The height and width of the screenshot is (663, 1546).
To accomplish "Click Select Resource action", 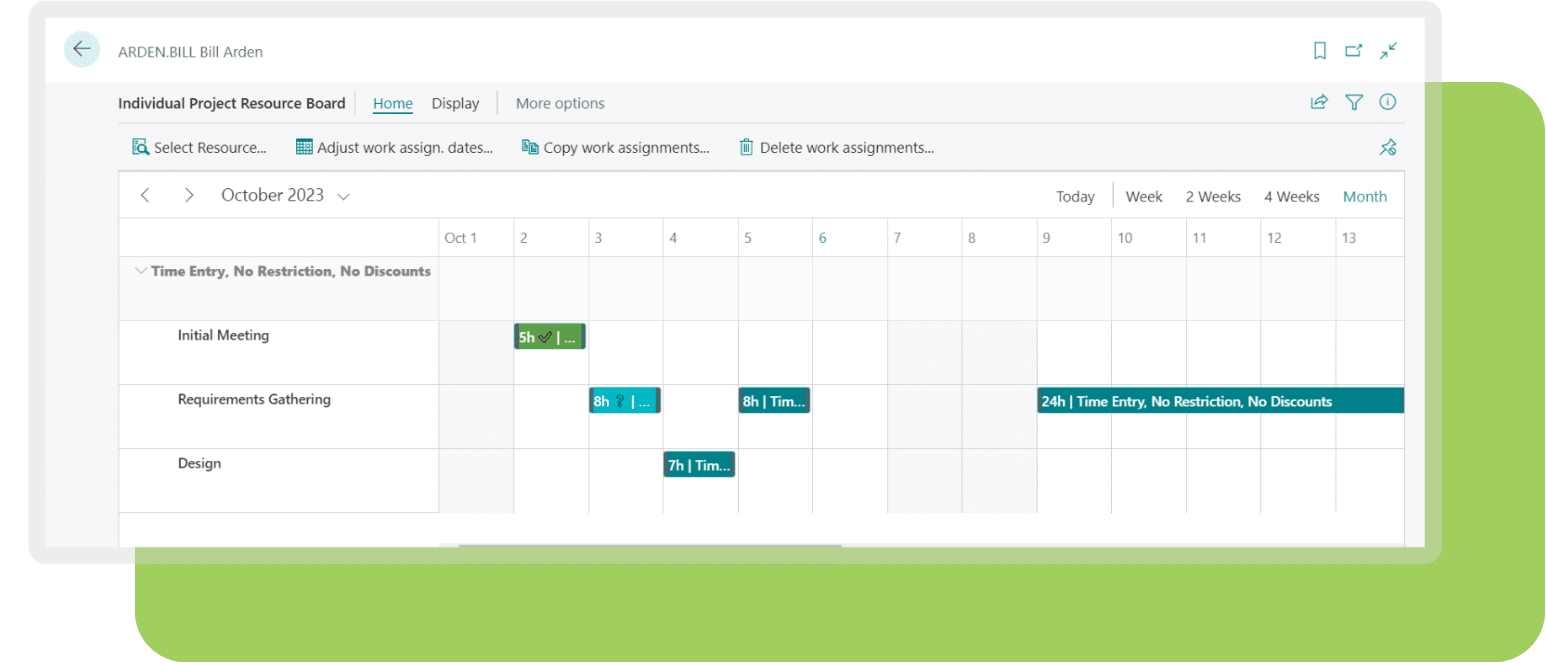I will pos(200,148).
